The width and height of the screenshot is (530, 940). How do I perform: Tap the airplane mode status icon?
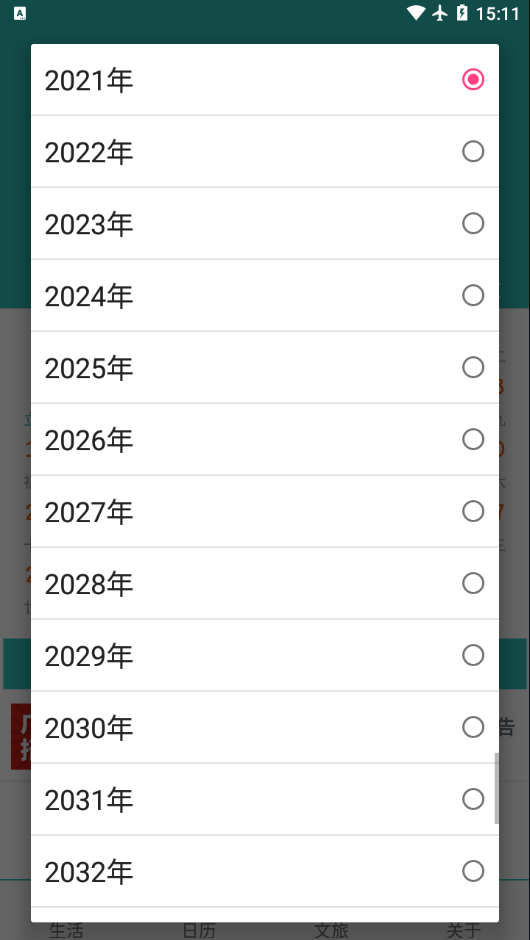(x=440, y=13)
